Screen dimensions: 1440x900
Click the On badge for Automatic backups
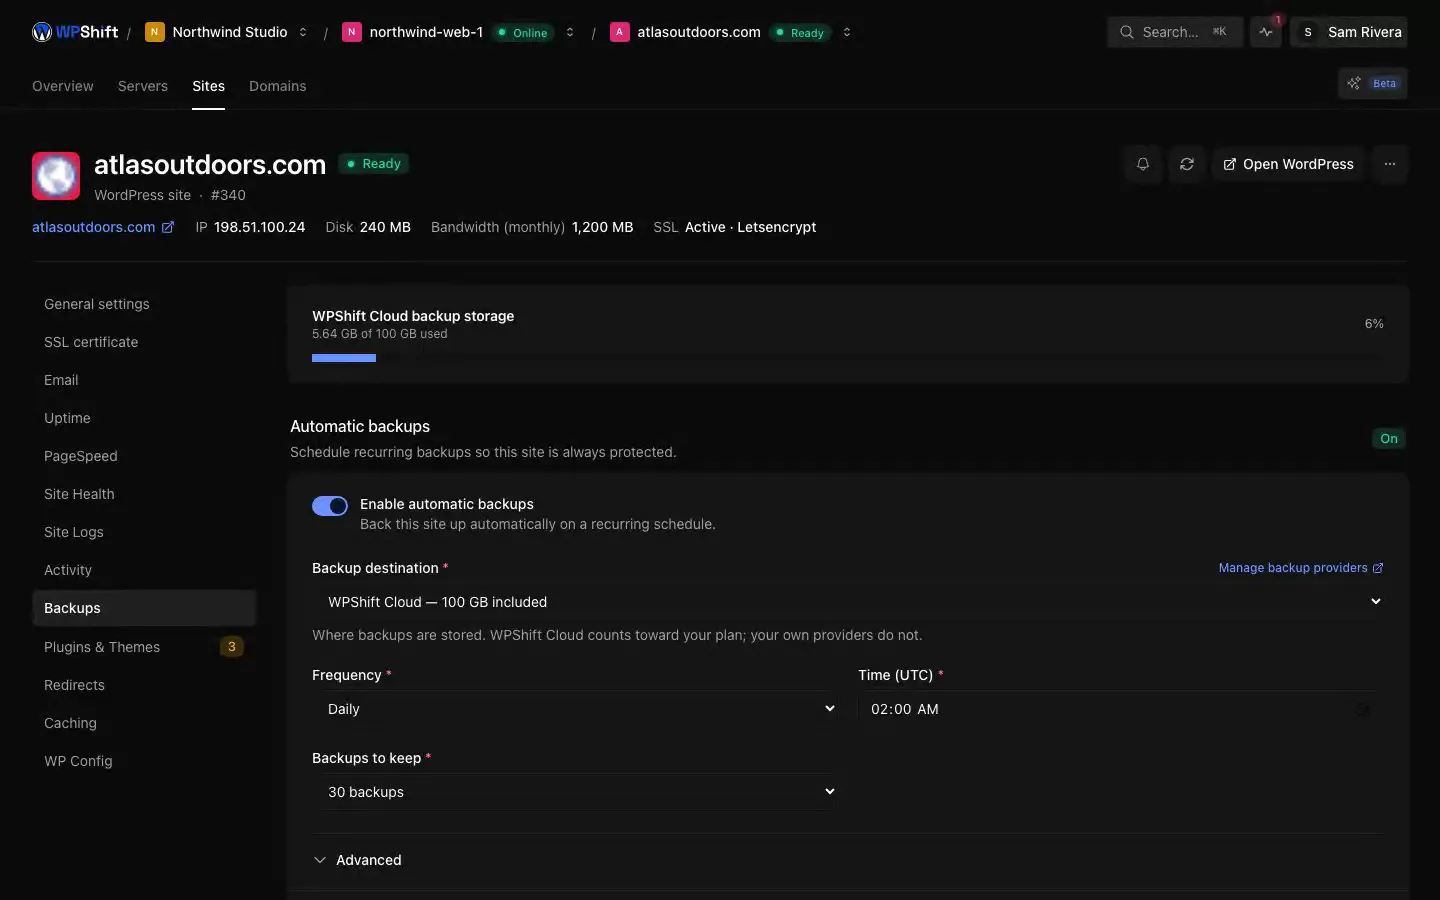1389,438
